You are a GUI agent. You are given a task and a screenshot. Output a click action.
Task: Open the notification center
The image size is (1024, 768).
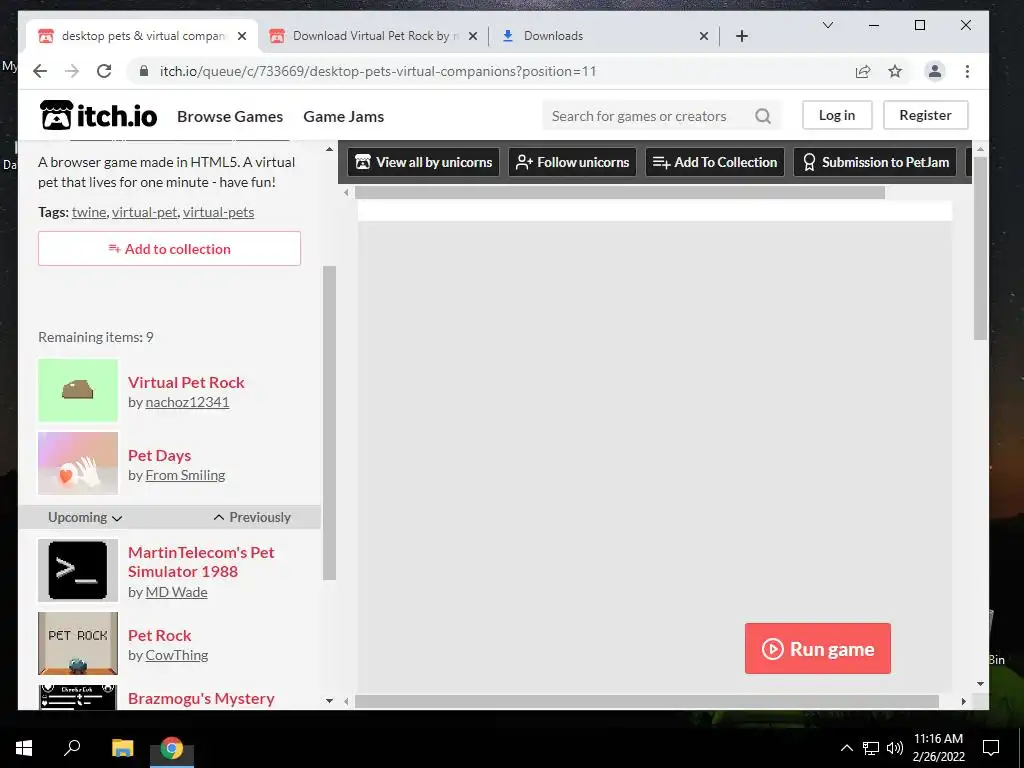pos(991,748)
